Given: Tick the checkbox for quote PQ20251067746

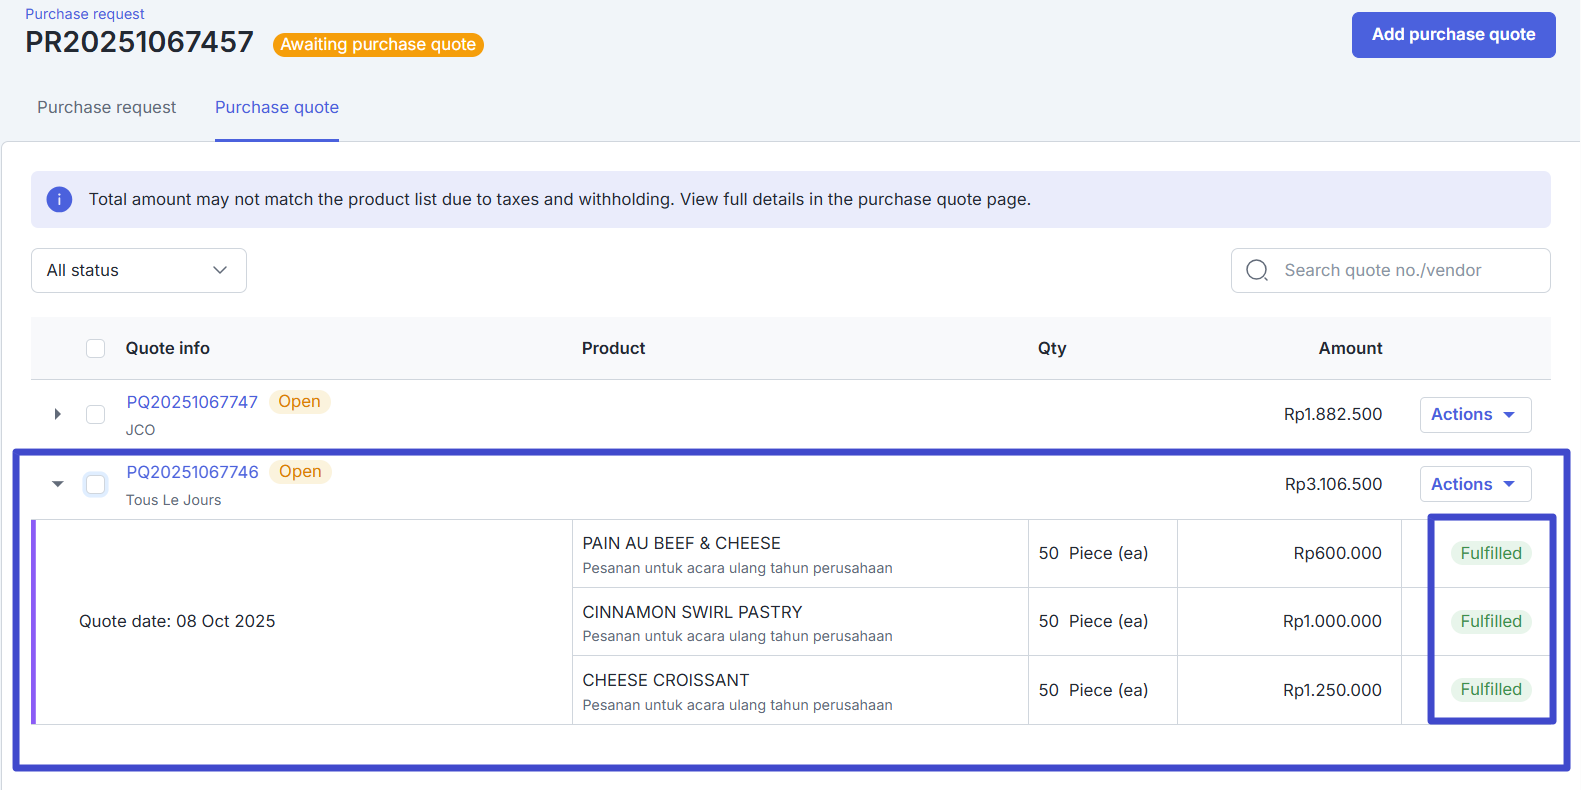Looking at the screenshot, I should click(96, 484).
